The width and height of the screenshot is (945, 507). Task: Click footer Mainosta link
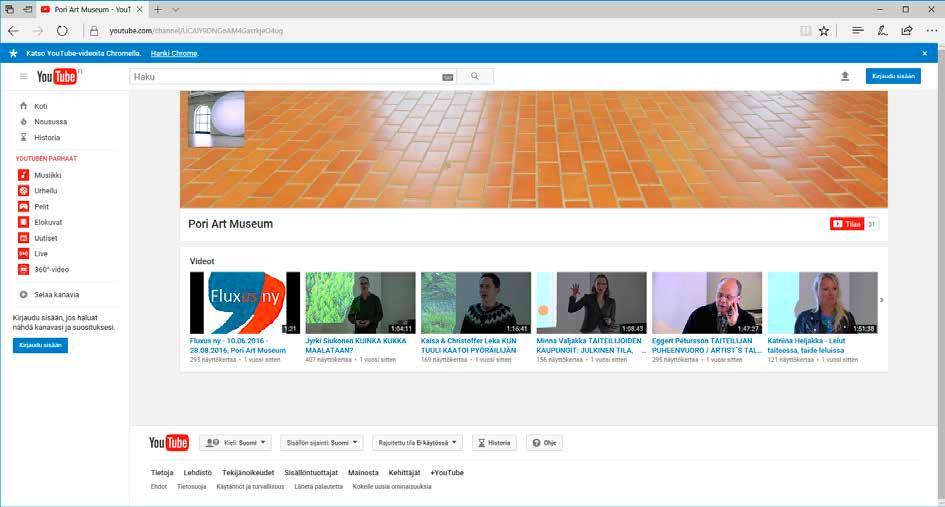[363, 473]
